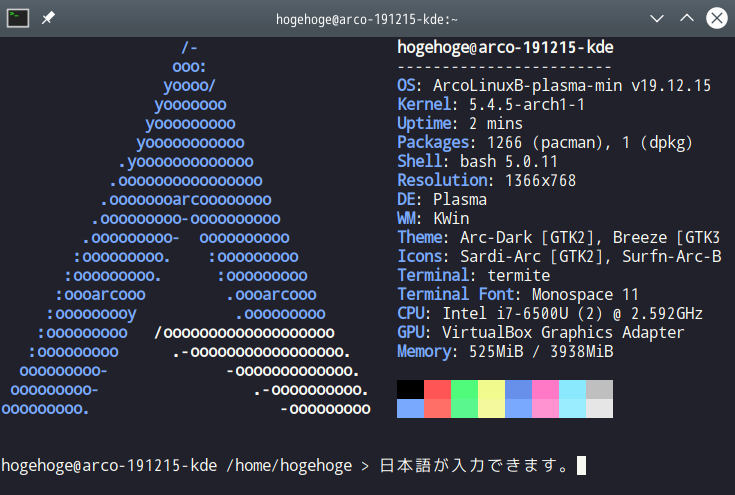The width and height of the screenshot is (735, 495).
Task: Click the prompt hostname hogehoge@arco-191215-kde at bottom
Action: [109, 466]
